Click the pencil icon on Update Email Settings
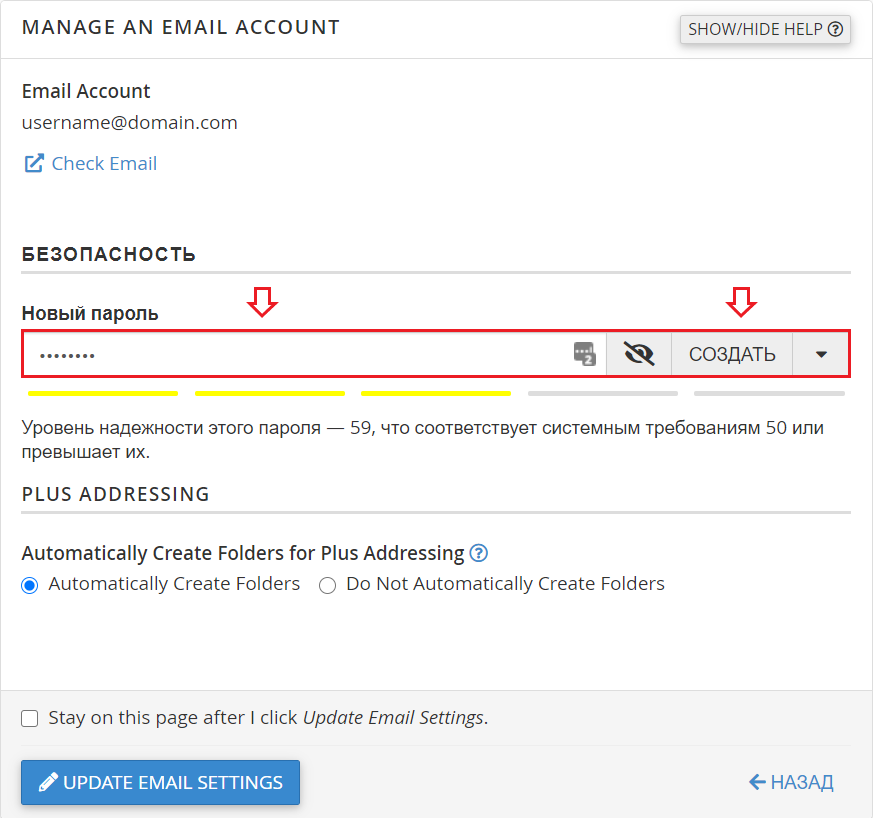873x818 pixels. click(47, 782)
